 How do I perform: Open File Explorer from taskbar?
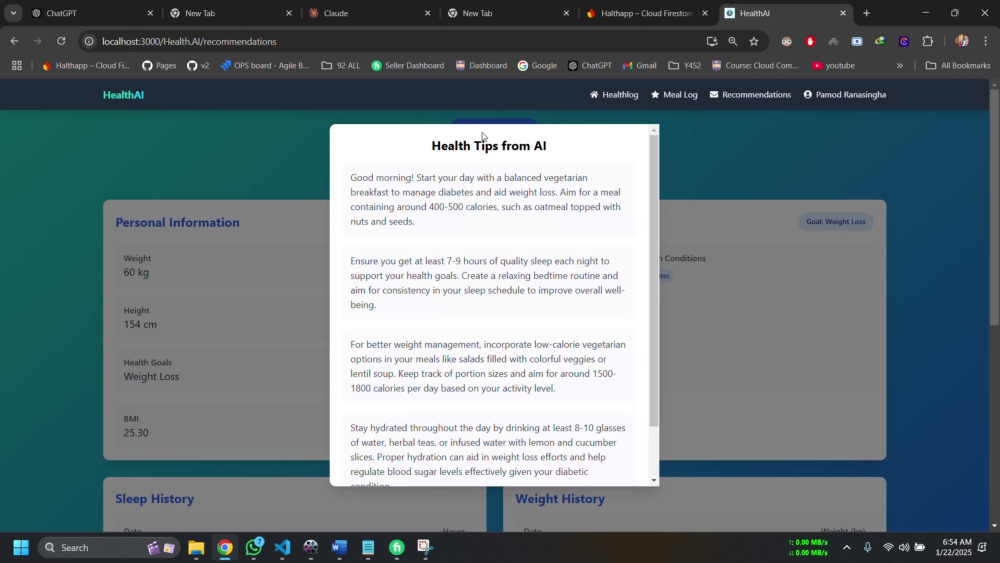[196, 547]
